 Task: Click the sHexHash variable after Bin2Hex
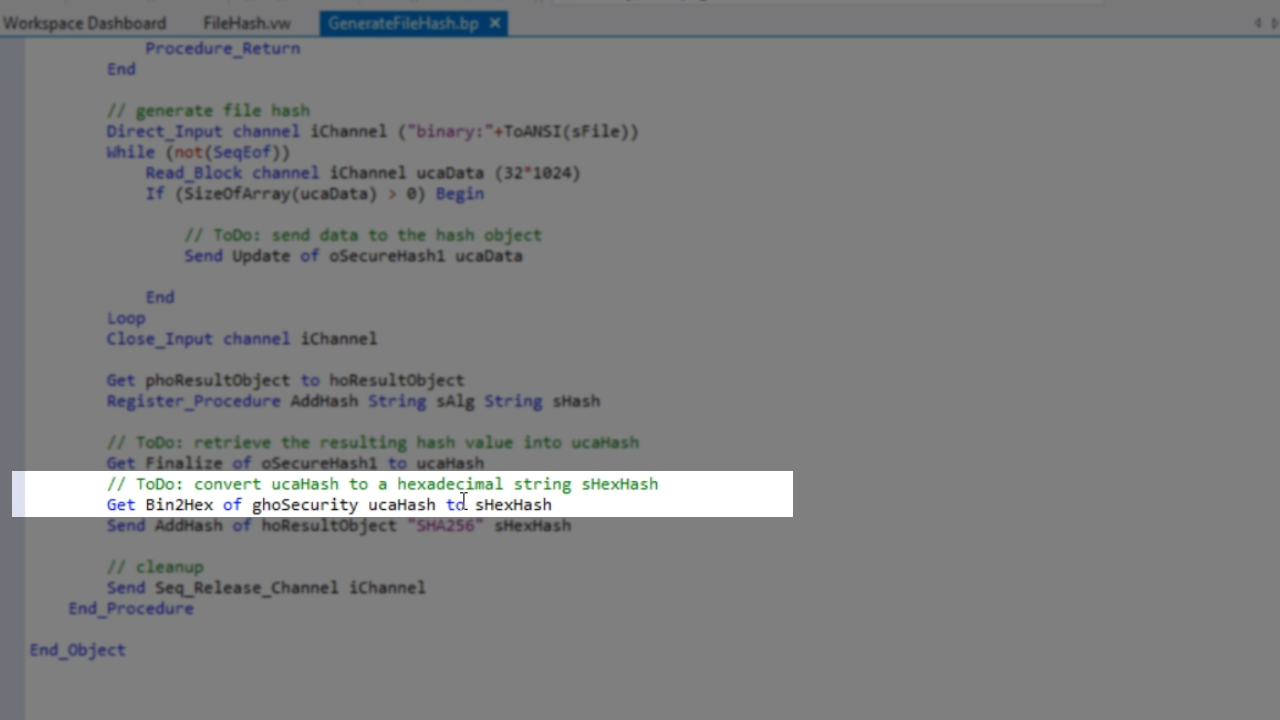coord(513,505)
